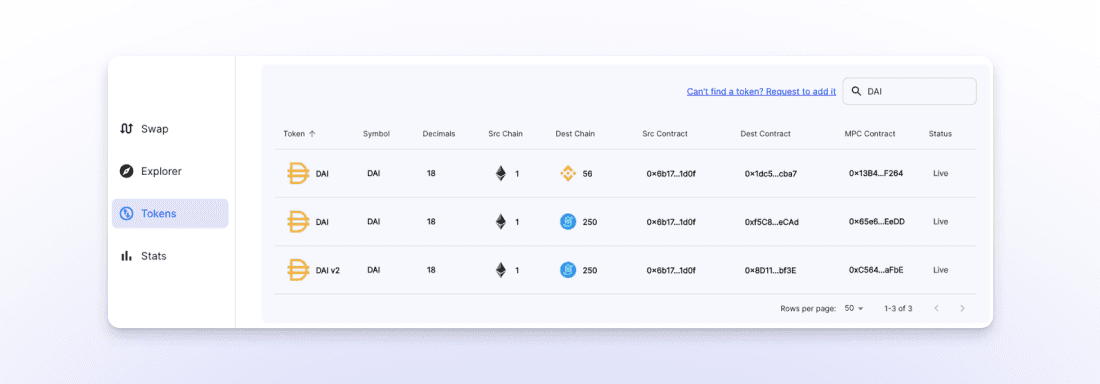
Task: Click the 1-3 of 3 pagination text
Action: pos(898,308)
